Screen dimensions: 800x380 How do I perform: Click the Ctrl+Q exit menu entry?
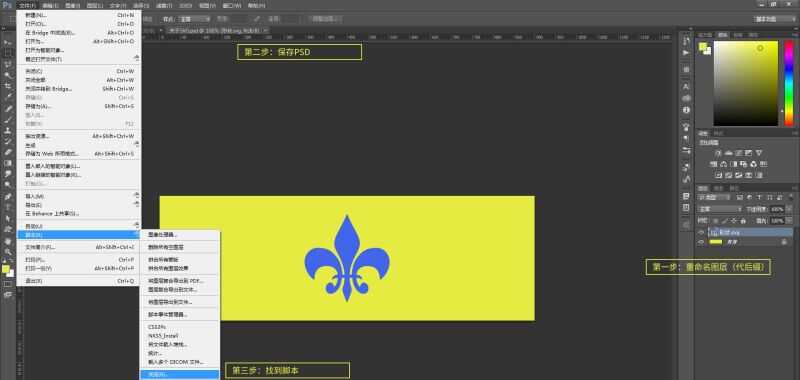click(x=79, y=281)
